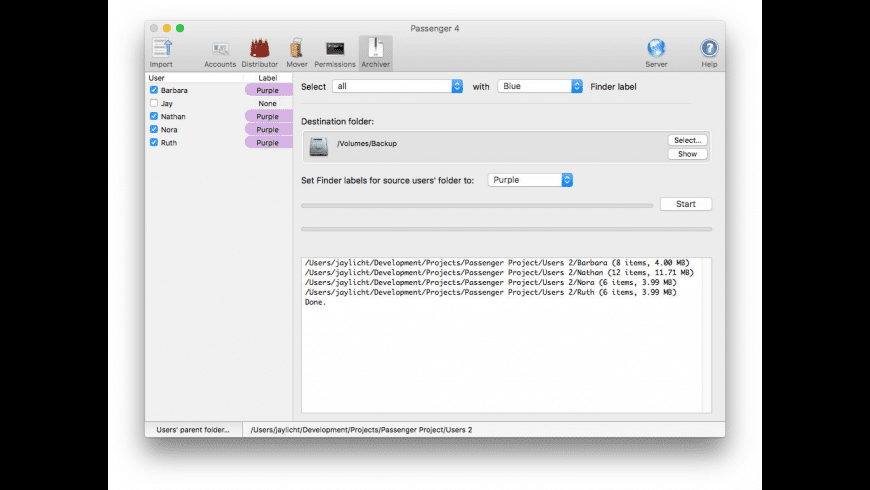
Task: Click the User column header
Action: tap(194, 78)
